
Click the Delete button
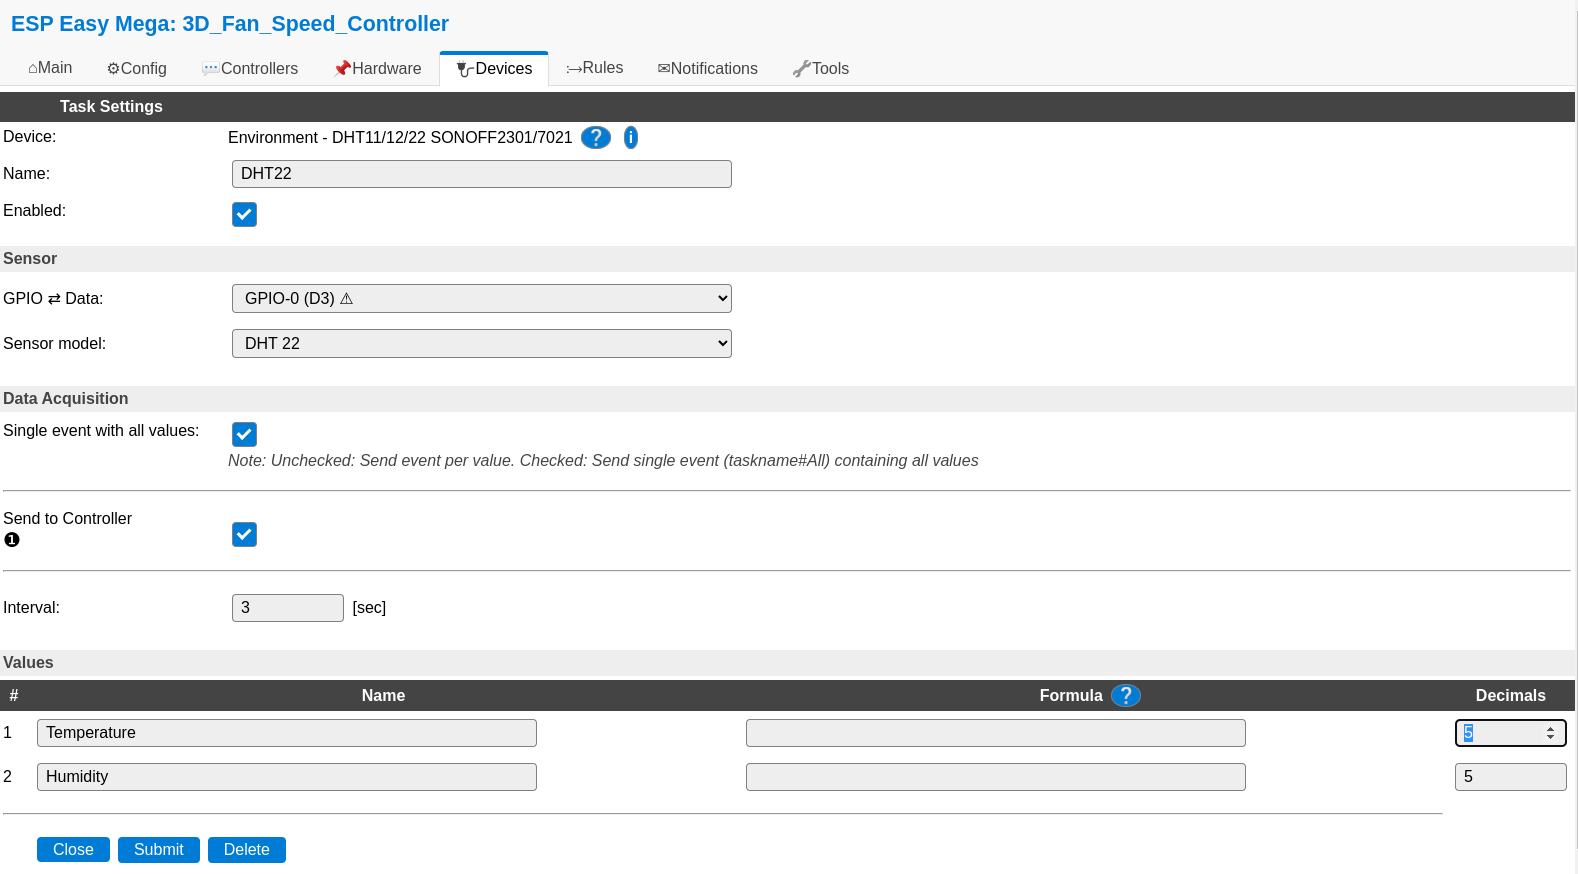(x=247, y=849)
